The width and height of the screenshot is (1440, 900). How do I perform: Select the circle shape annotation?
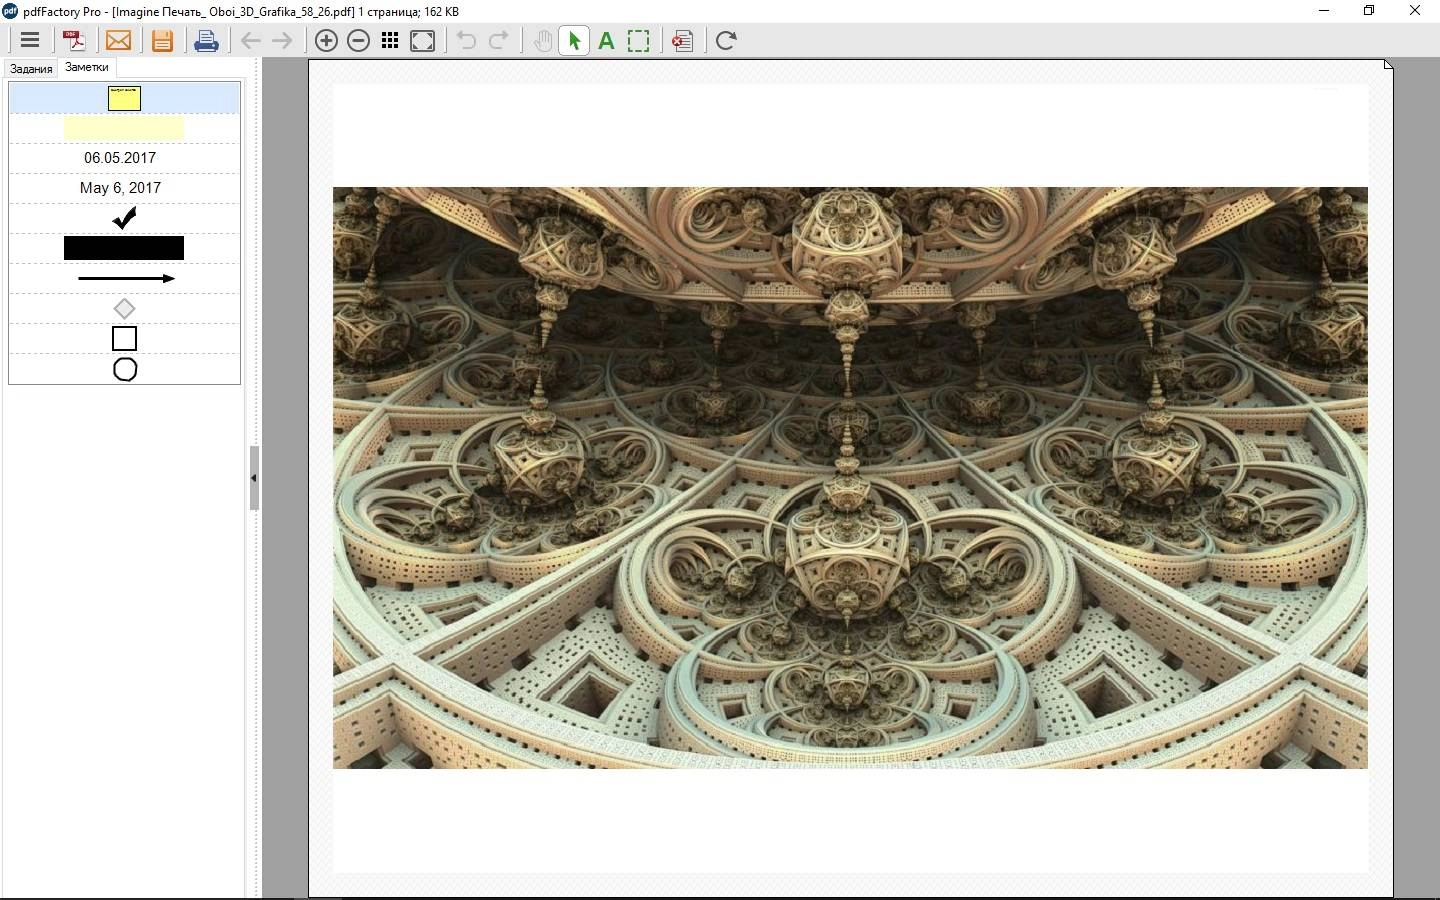pos(124,370)
